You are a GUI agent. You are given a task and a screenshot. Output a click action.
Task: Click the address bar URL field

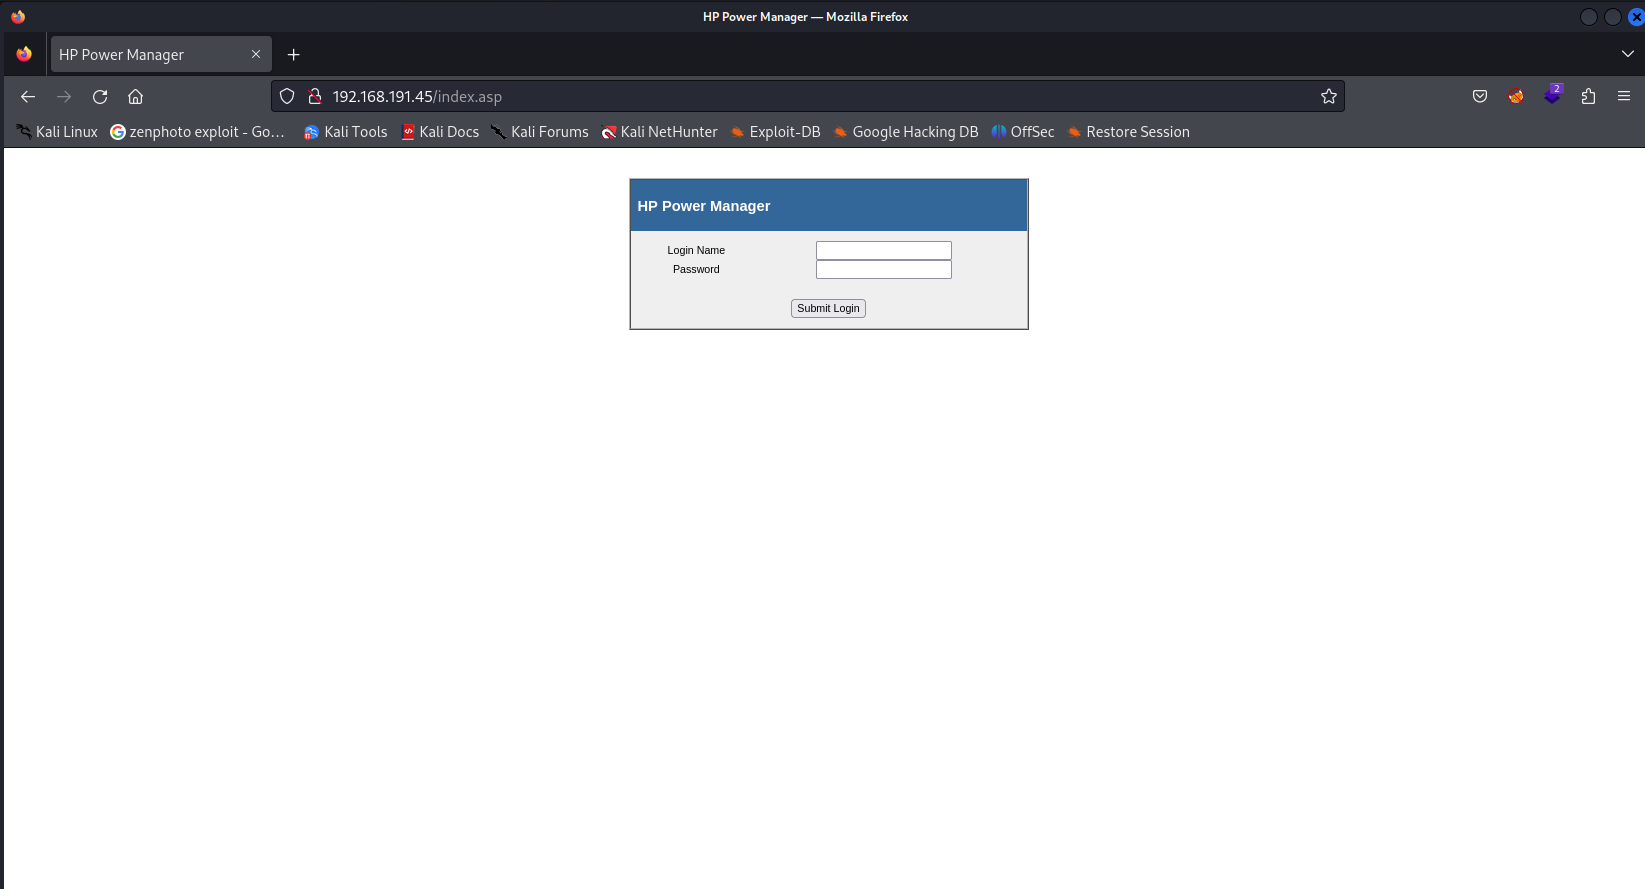(800, 97)
